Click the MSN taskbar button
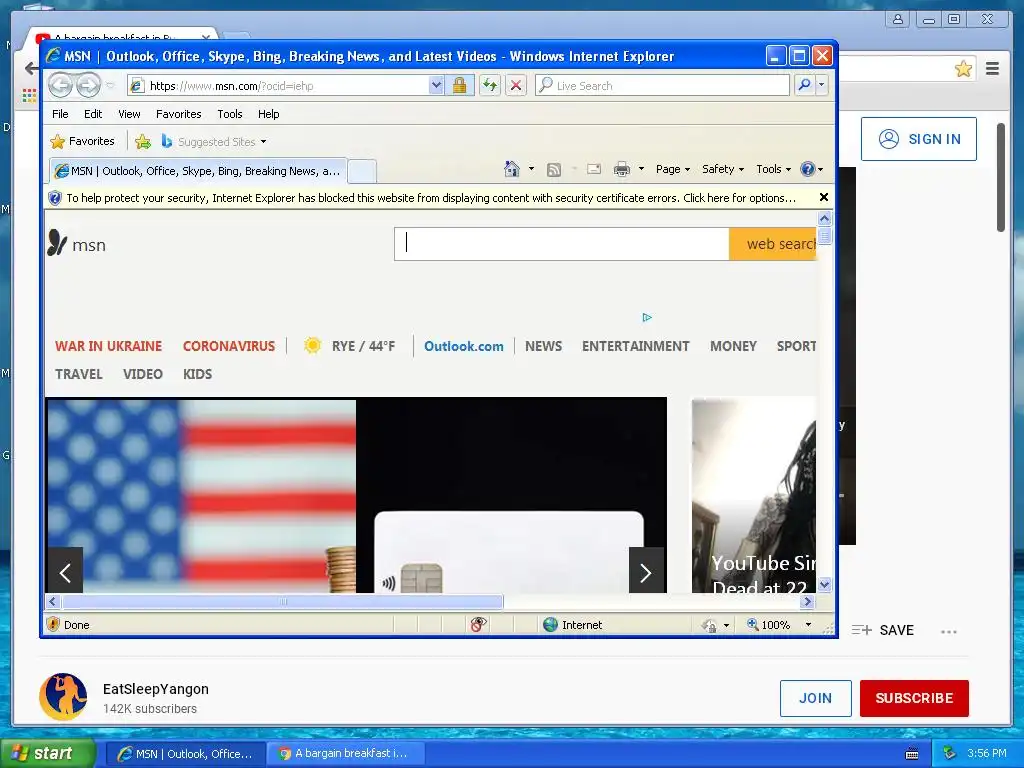 185,753
